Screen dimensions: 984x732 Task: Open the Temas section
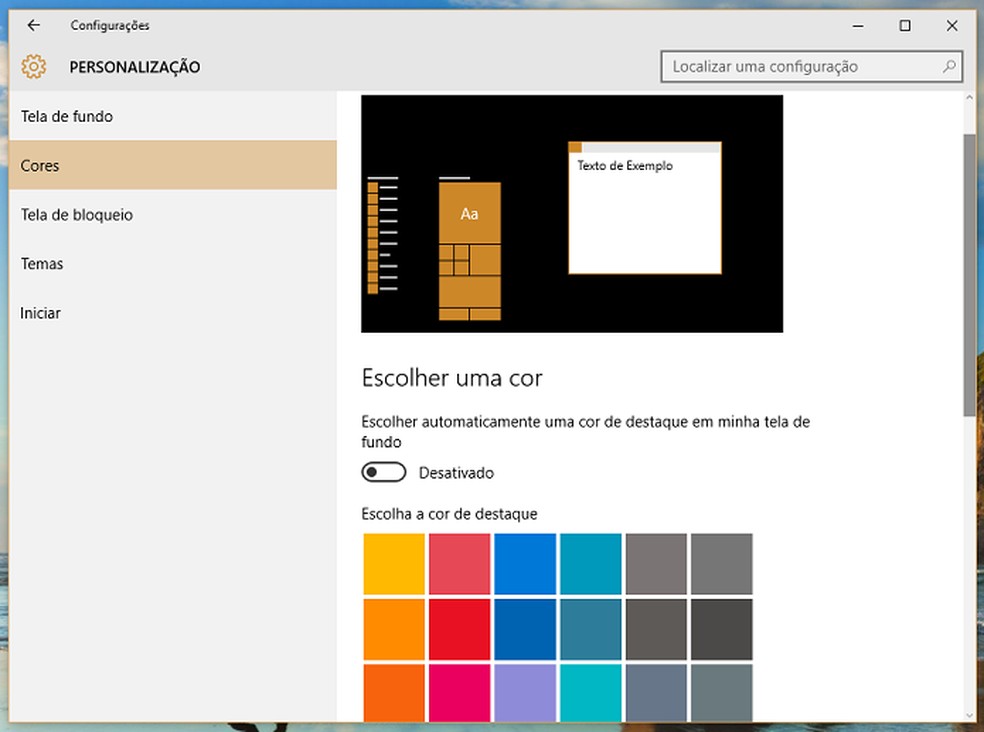point(42,264)
